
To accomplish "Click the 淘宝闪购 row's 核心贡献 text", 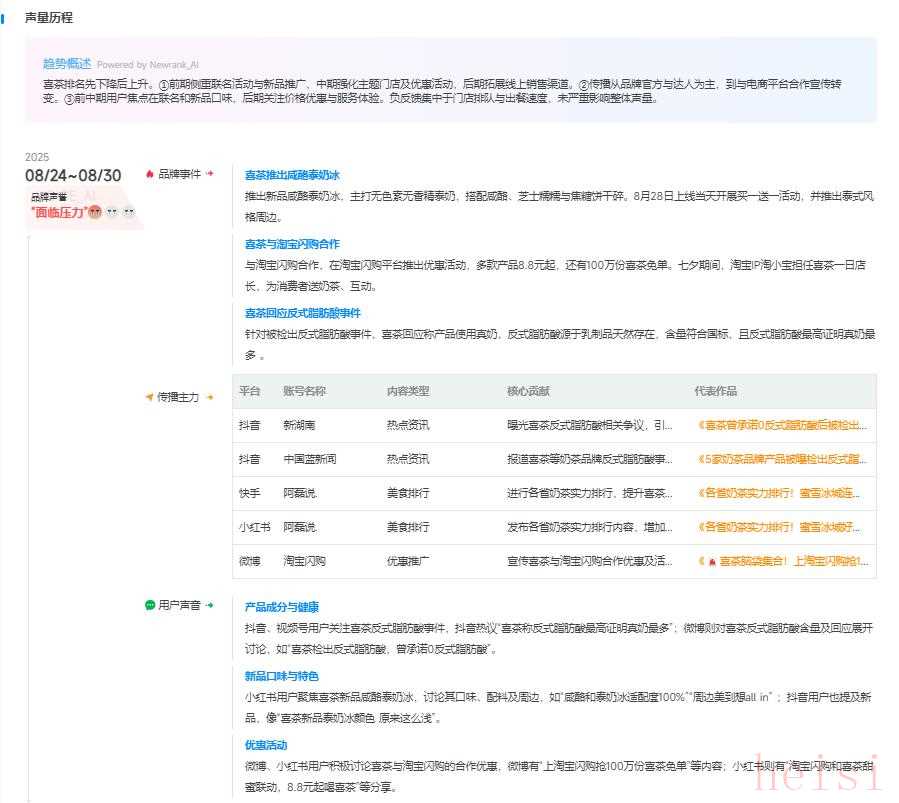I will (x=590, y=561).
